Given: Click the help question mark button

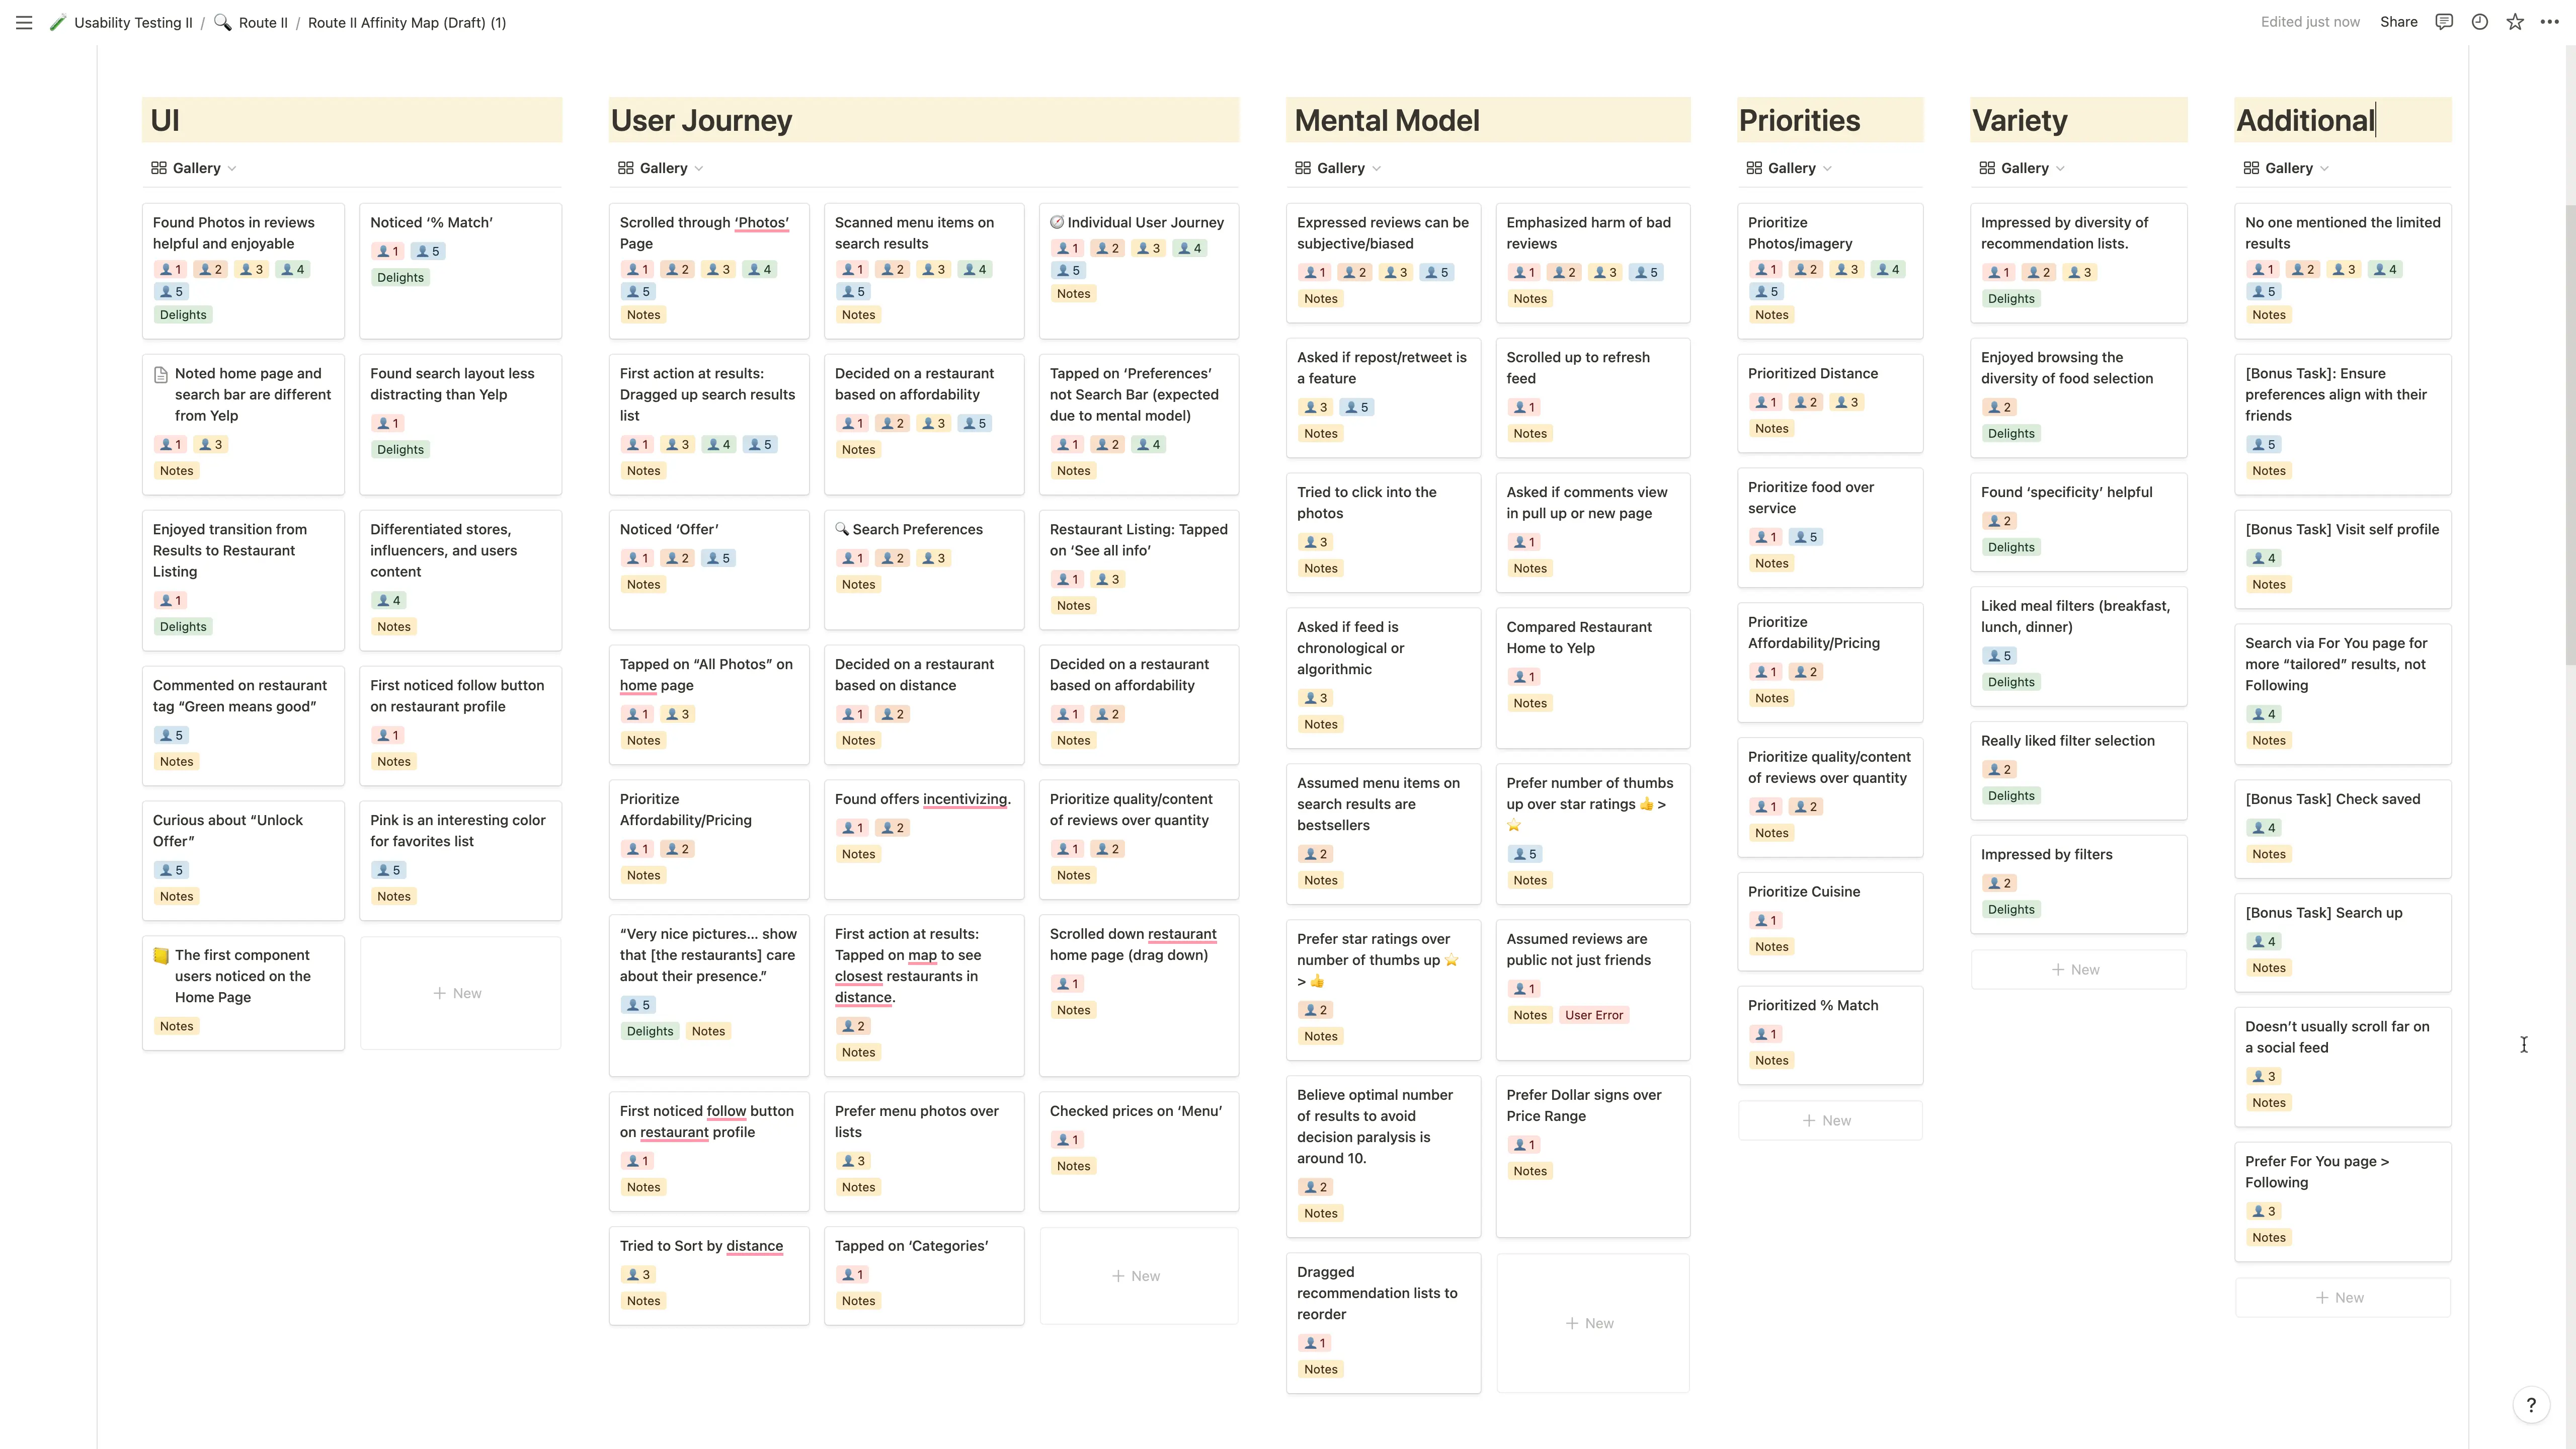Looking at the screenshot, I should 2531,1405.
